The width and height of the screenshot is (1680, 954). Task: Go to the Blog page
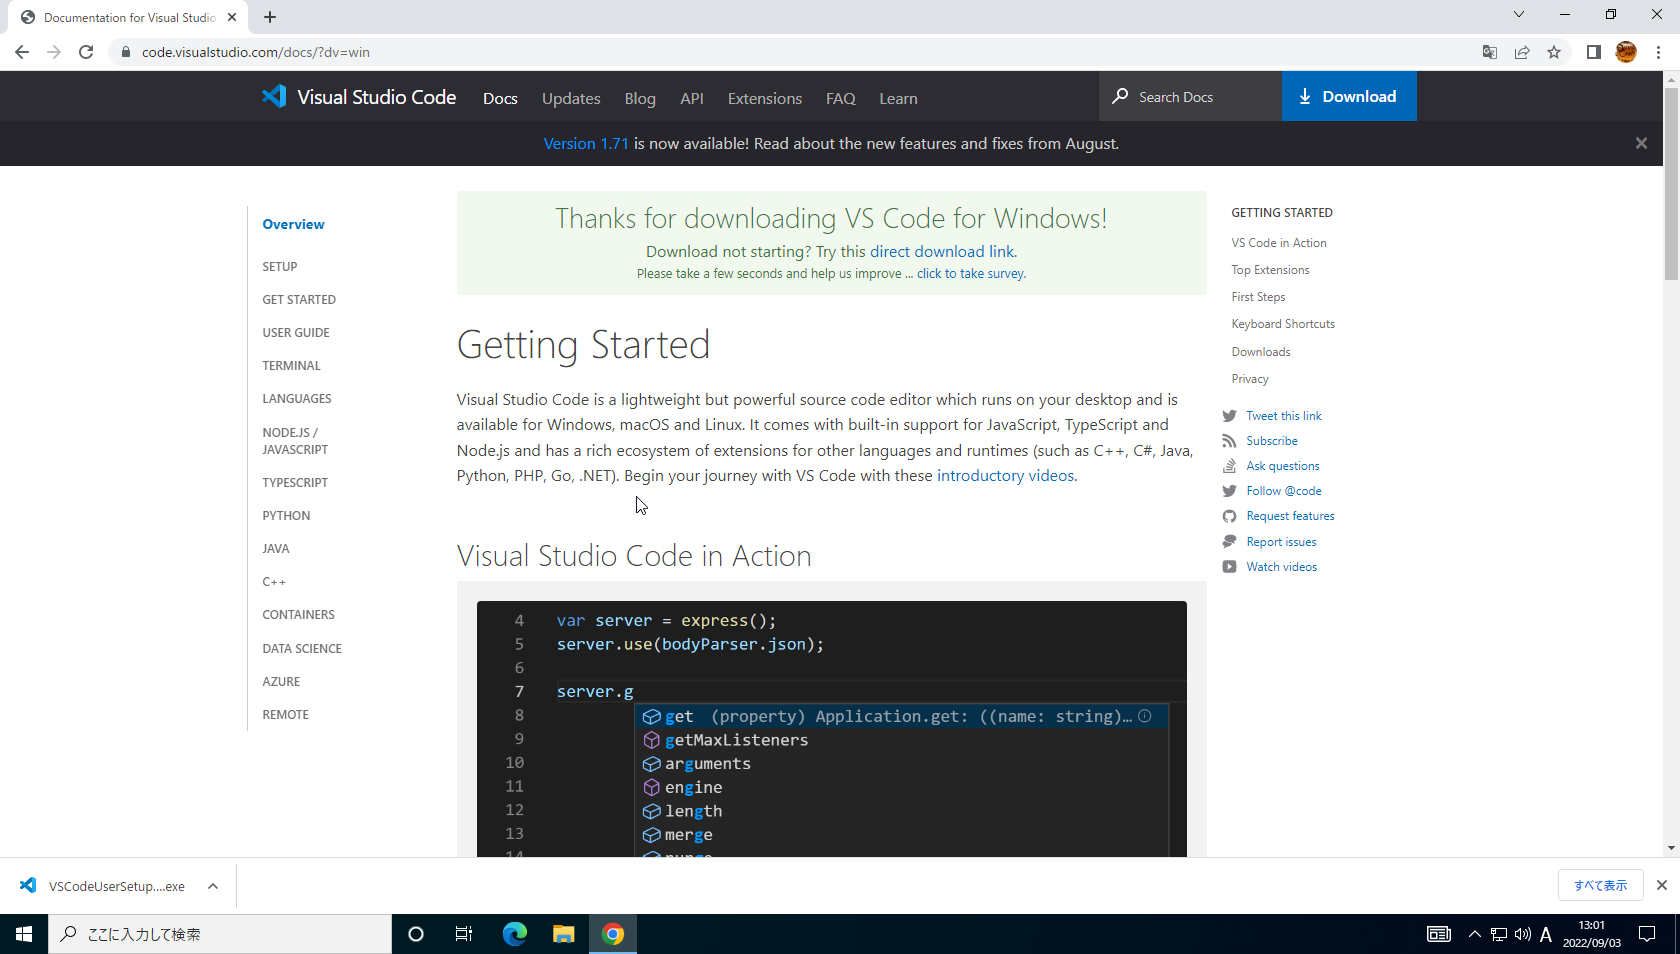coord(640,98)
